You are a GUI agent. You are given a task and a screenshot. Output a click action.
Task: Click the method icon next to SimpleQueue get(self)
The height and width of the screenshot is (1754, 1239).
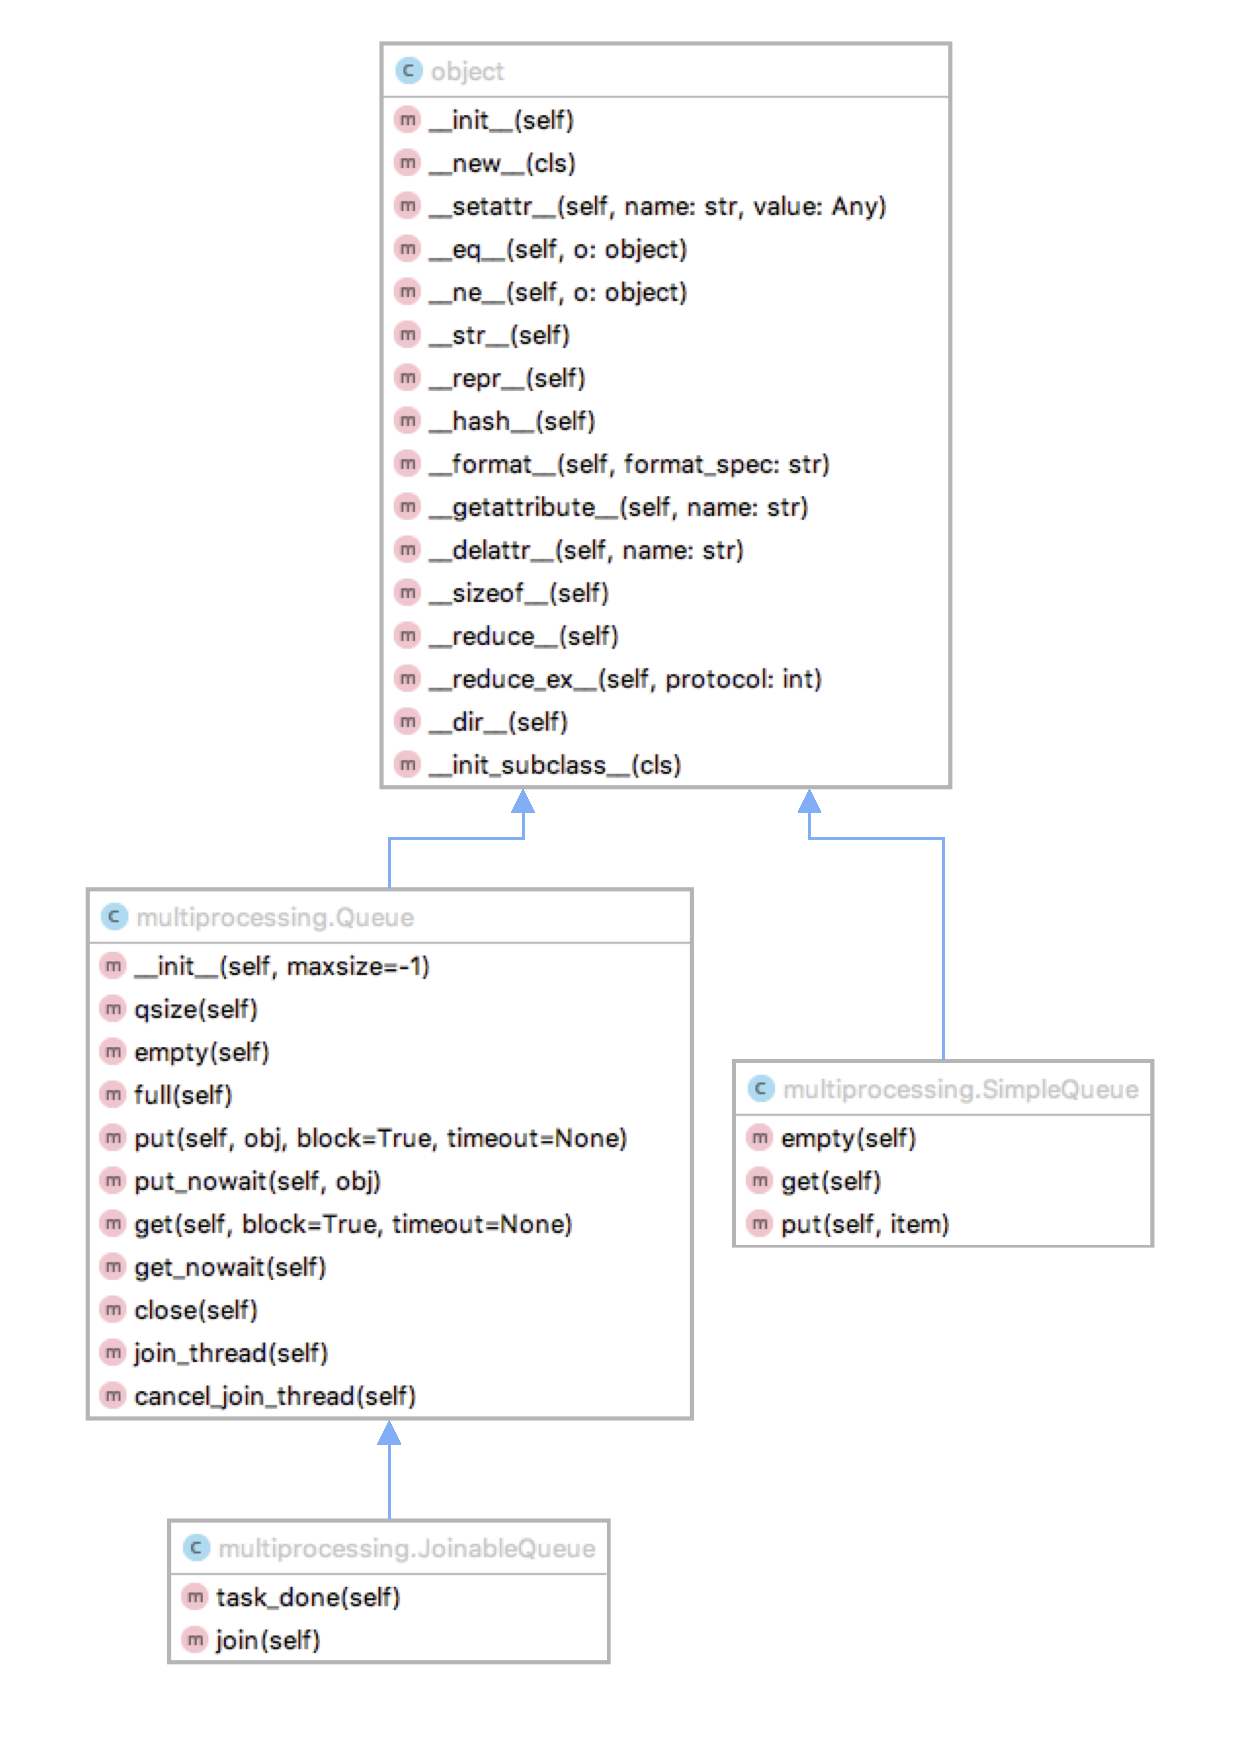(x=761, y=1180)
